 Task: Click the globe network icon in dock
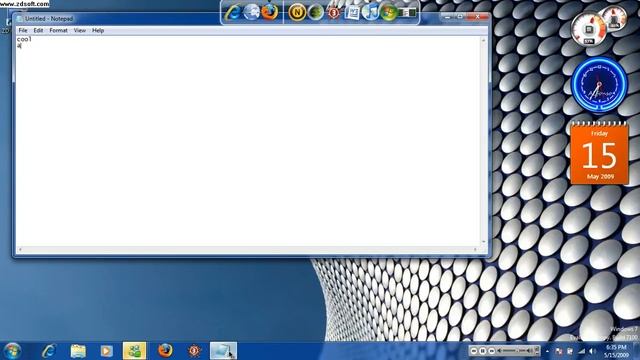[251, 12]
